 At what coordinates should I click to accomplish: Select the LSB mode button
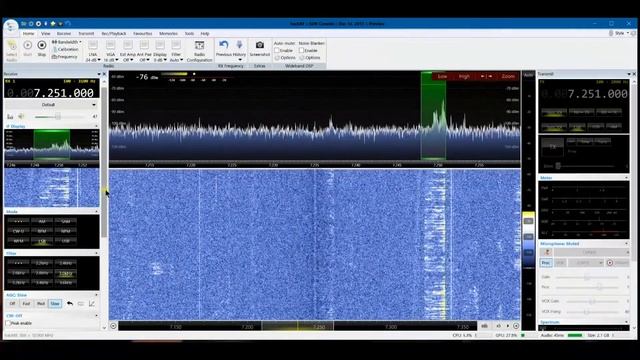click(x=42, y=241)
